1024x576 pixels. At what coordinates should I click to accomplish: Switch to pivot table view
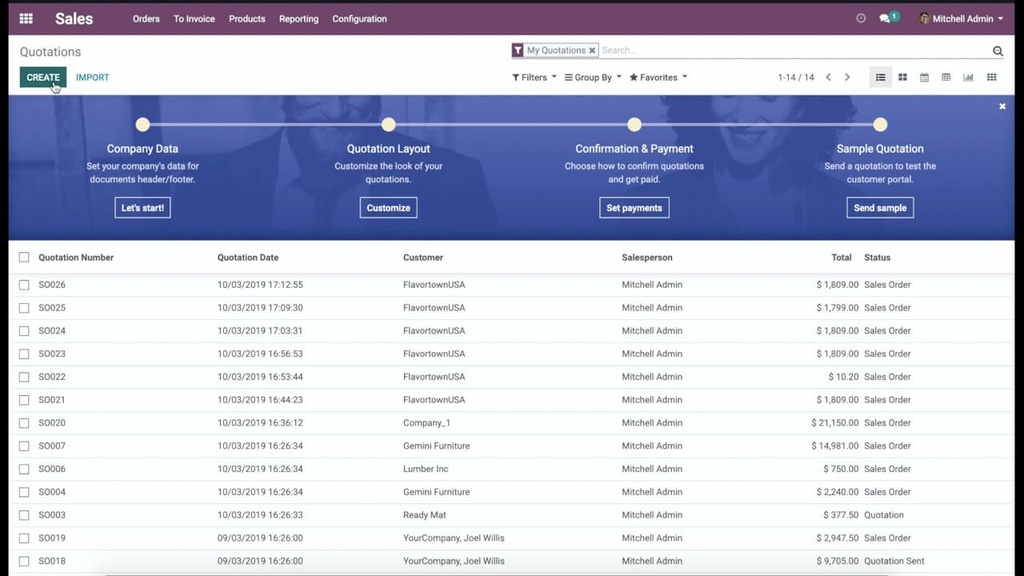tap(946, 77)
